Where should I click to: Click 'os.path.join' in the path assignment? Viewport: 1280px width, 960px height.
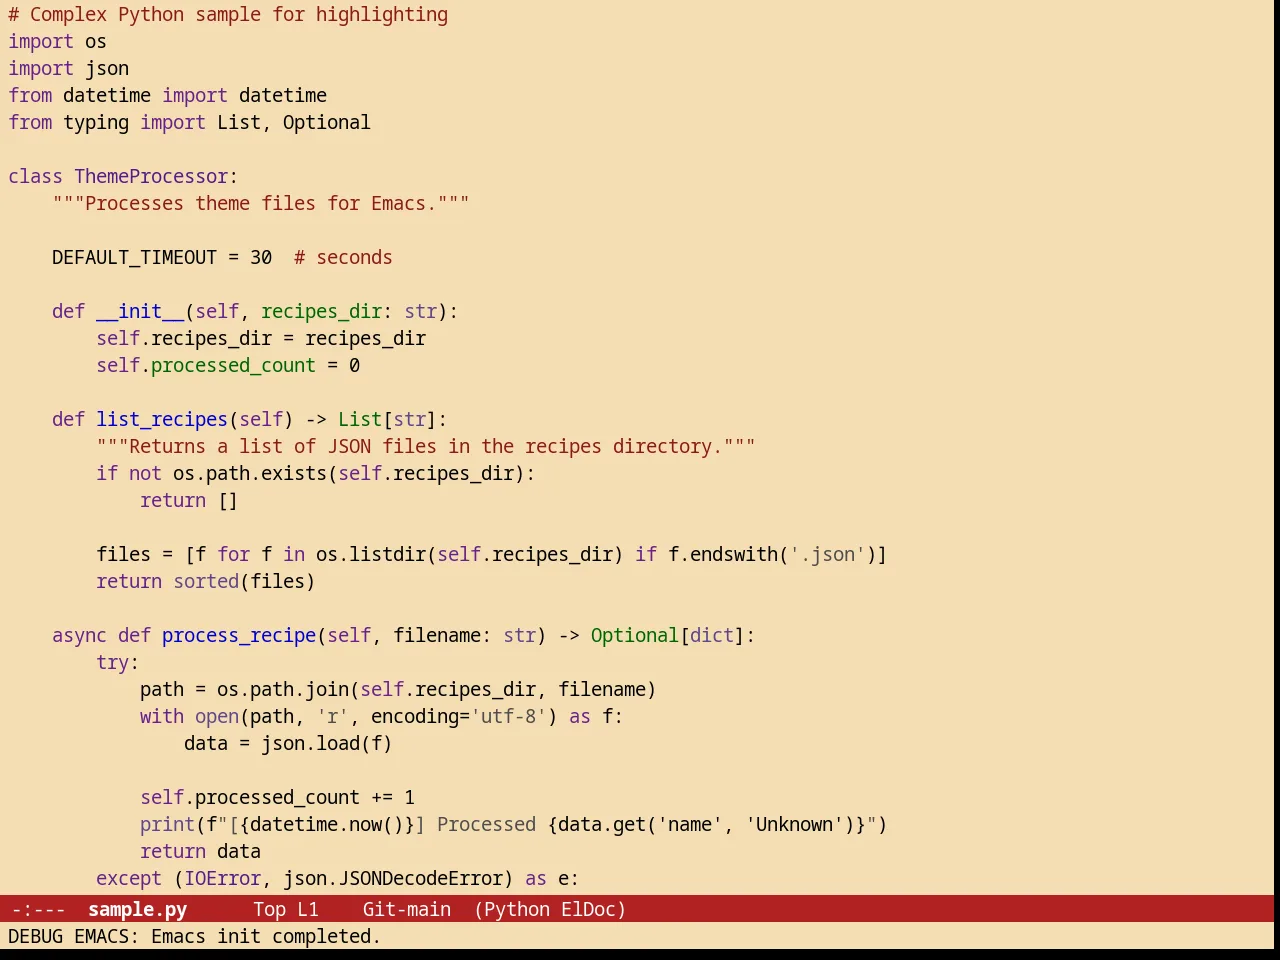pyautogui.click(x=283, y=690)
